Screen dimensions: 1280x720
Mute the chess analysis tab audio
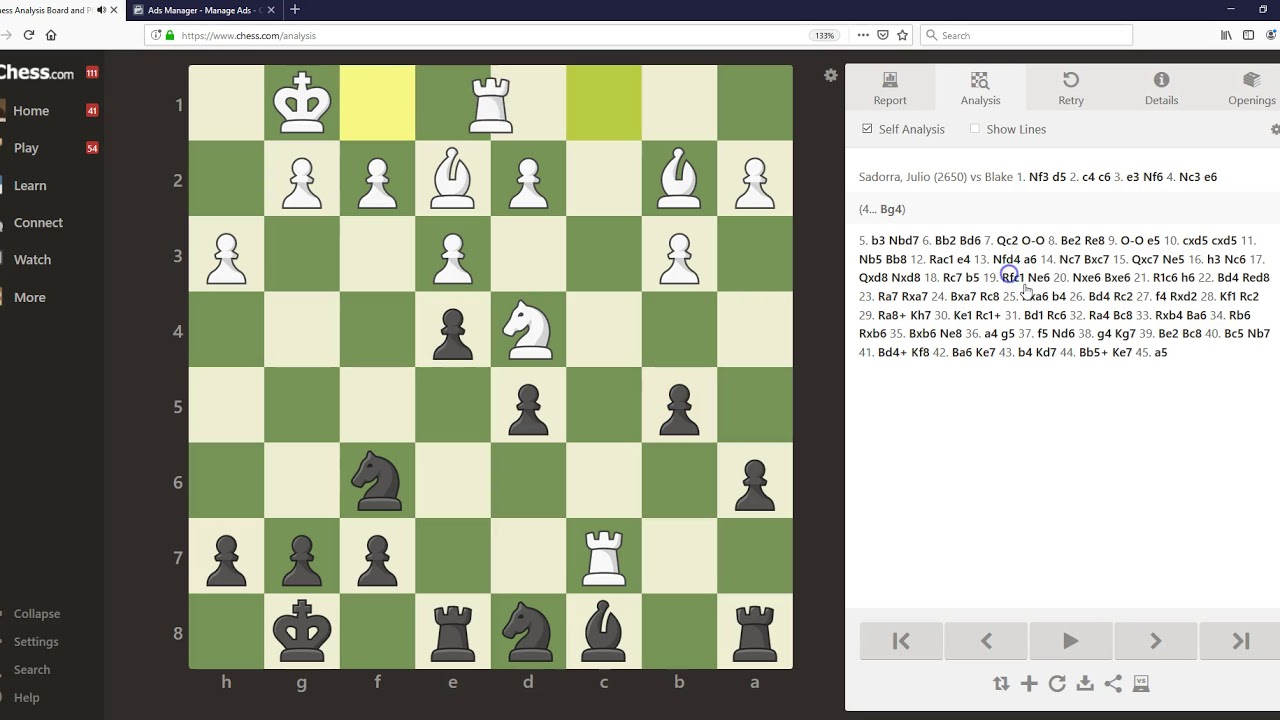click(x=101, y=10)
